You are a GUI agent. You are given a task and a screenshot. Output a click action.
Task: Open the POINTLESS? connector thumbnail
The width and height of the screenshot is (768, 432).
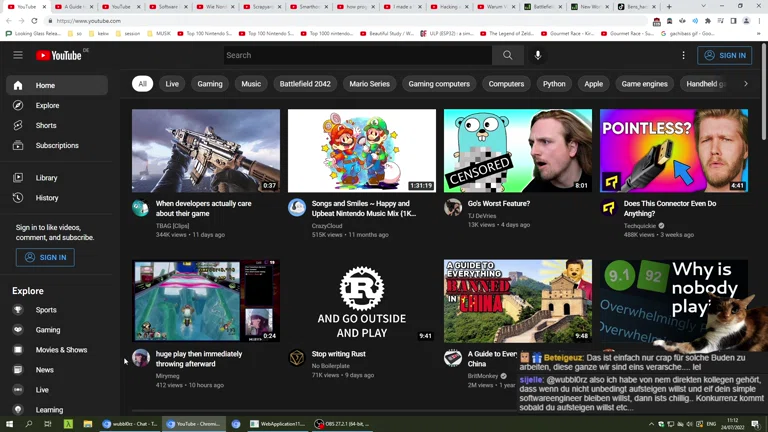(673, 151)
